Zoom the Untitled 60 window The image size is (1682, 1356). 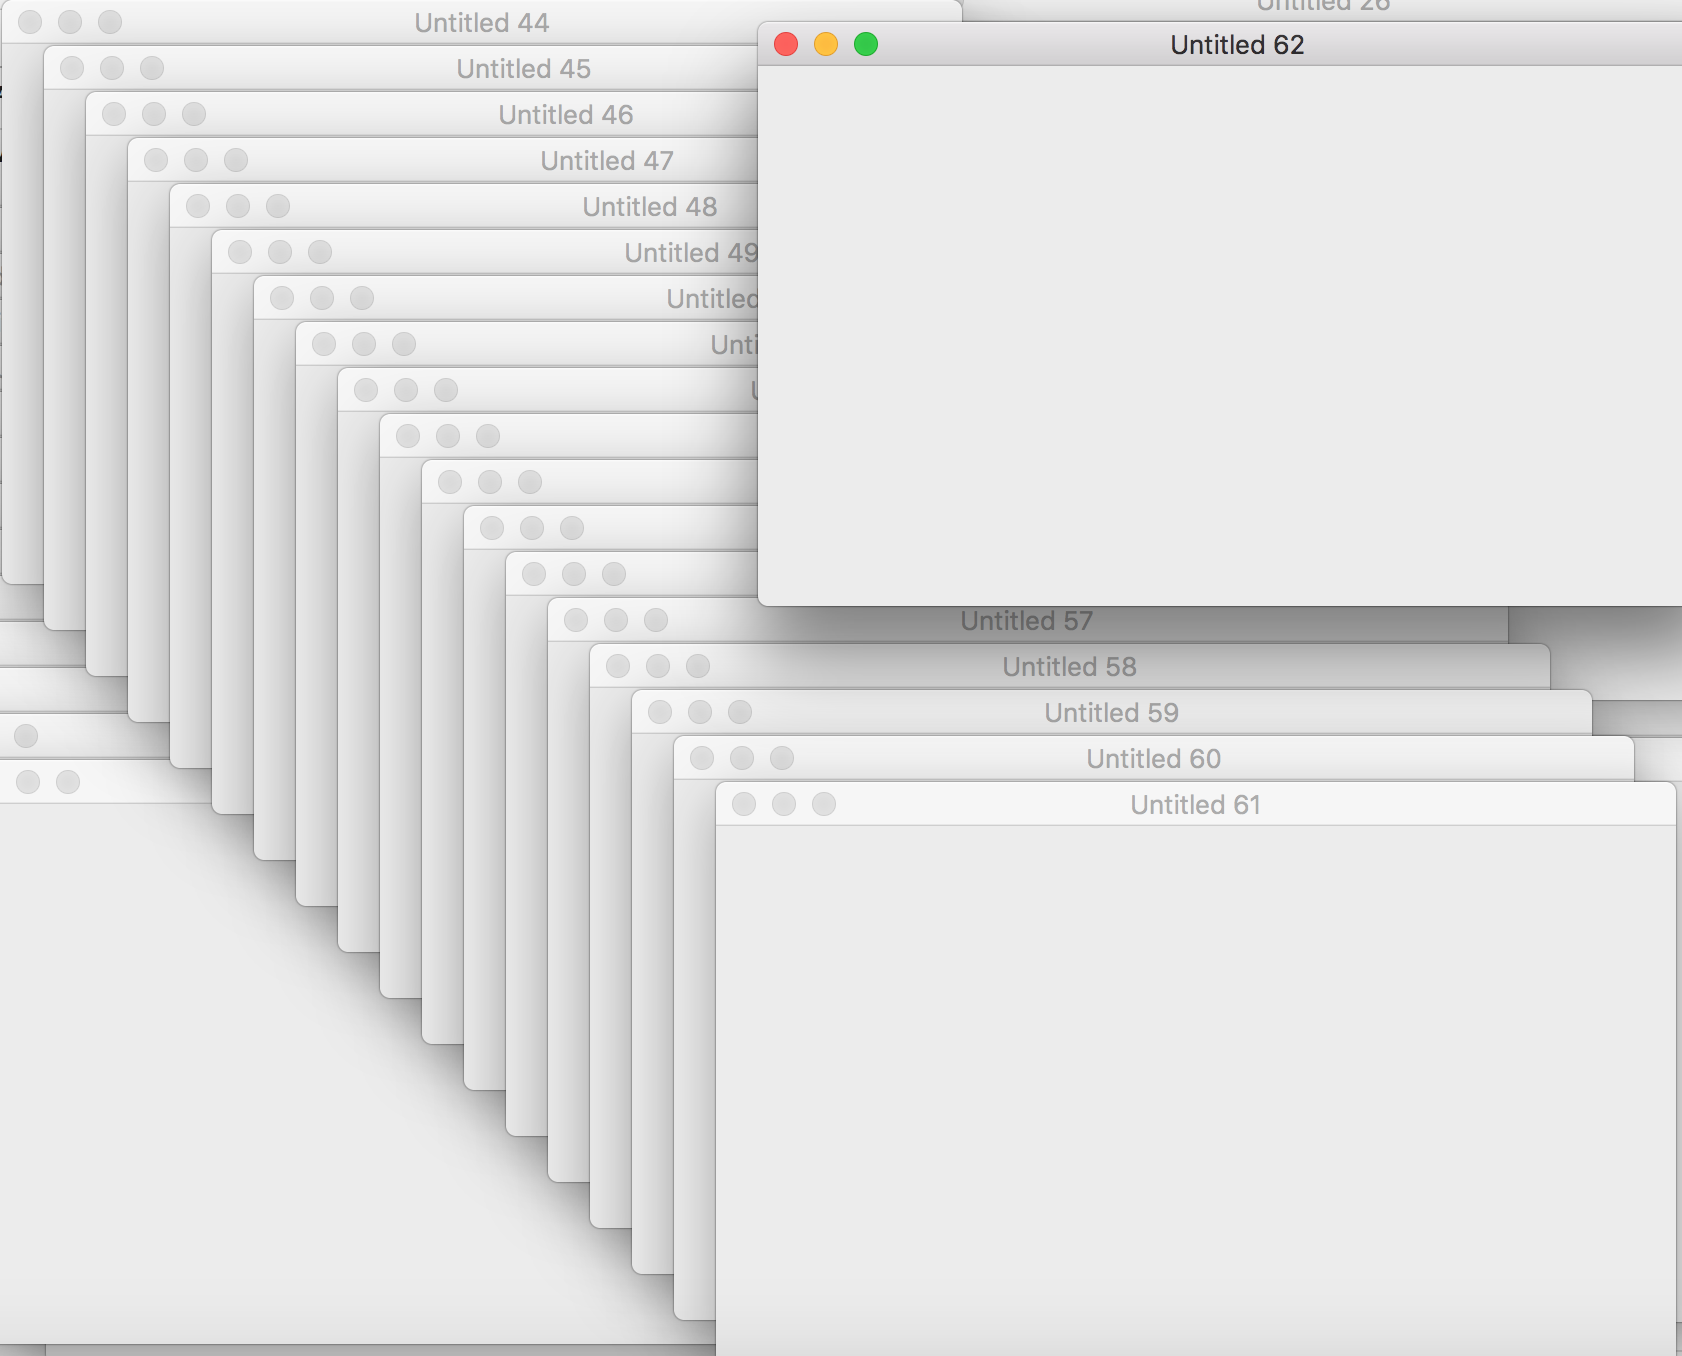782,758
